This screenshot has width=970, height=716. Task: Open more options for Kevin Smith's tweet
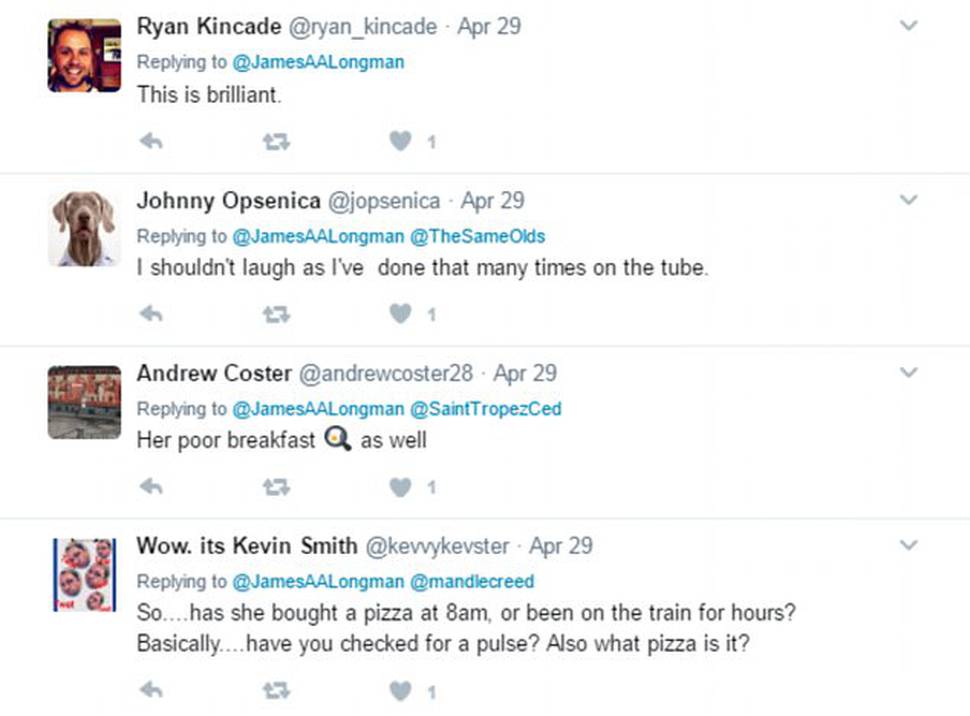click(x=908, y=545)
